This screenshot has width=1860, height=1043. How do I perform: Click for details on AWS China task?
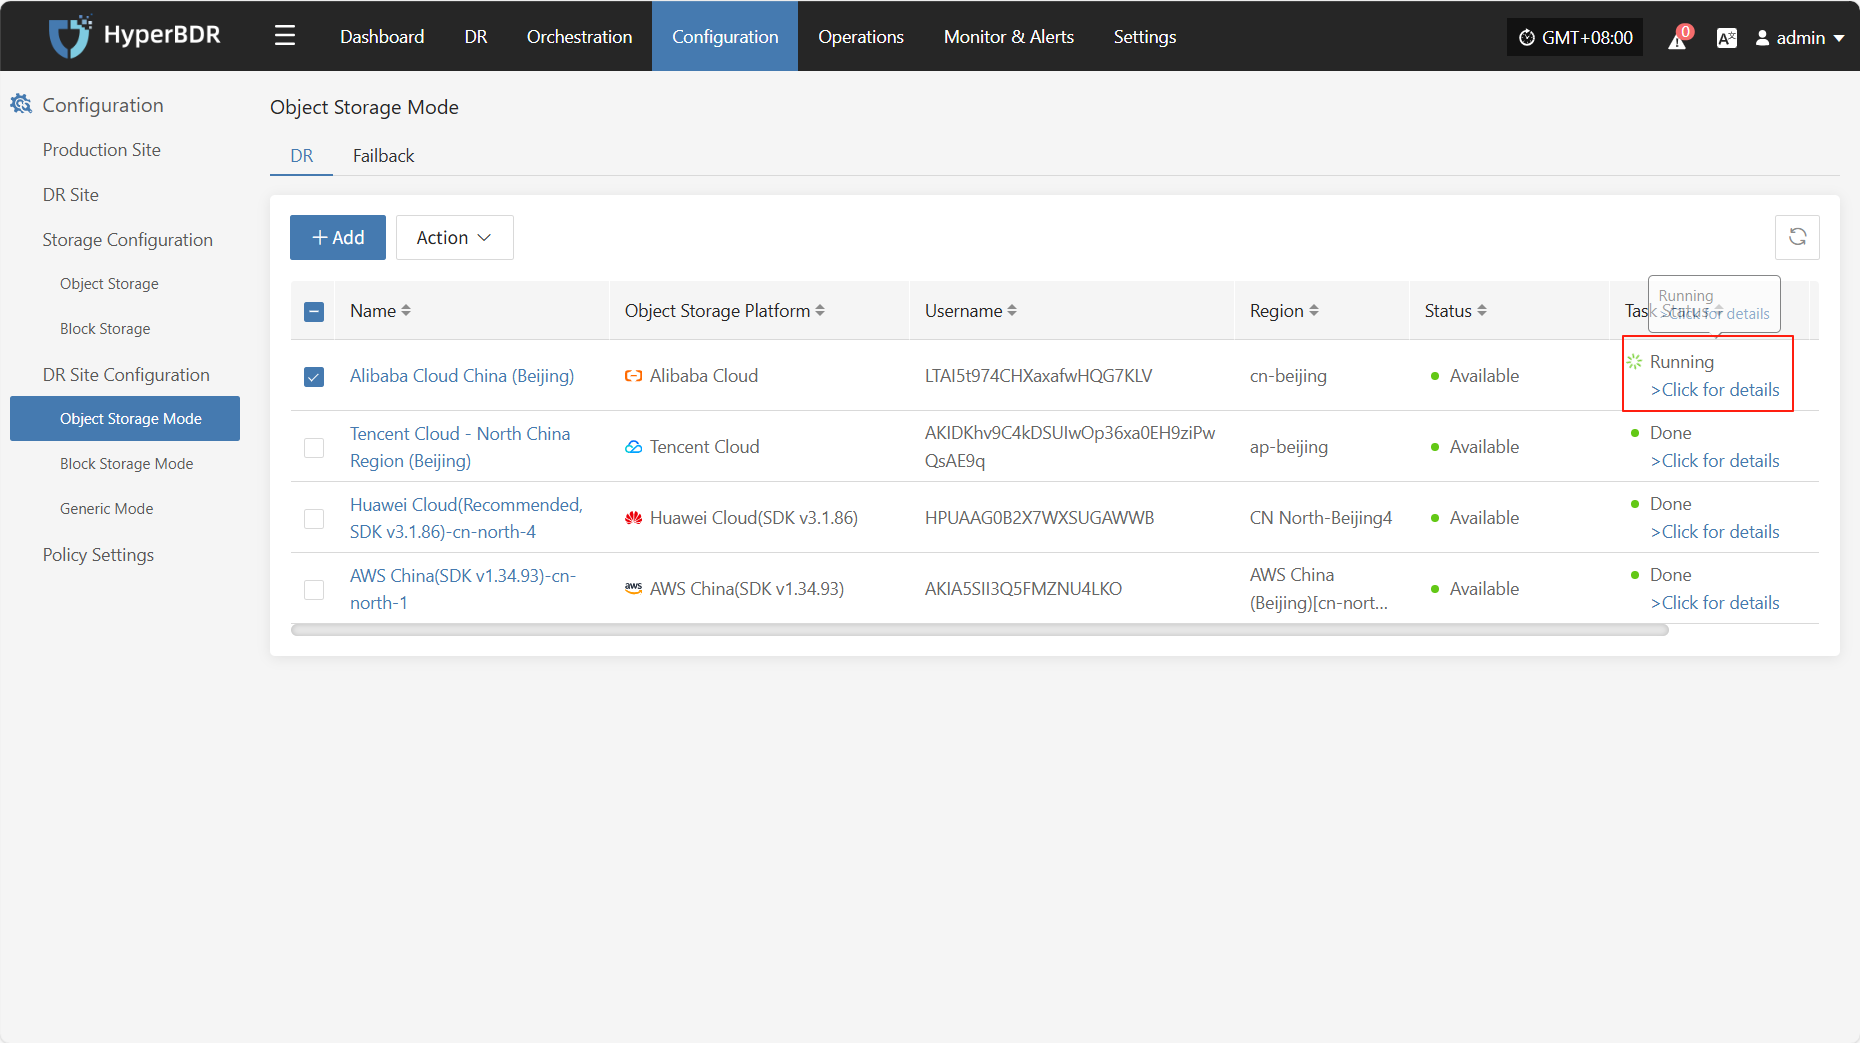[1715, 603]
